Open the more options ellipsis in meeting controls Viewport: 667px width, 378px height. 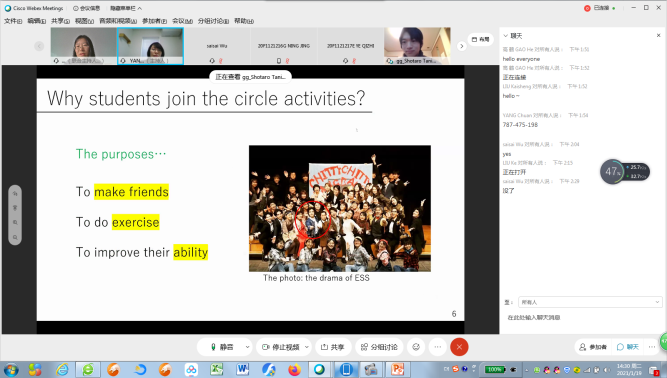point(438,347)
